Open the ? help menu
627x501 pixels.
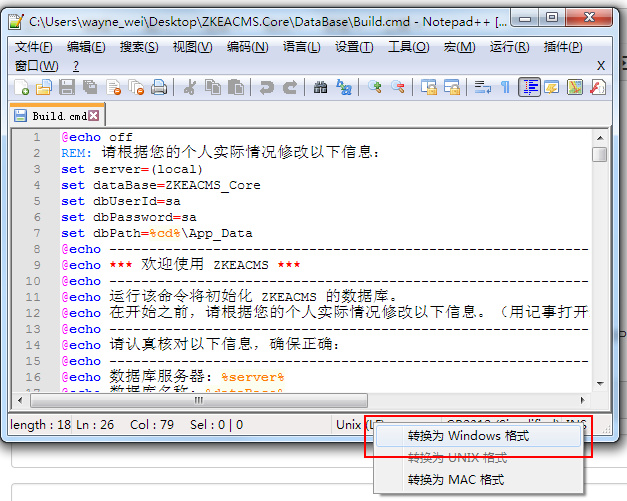pos(76,66)
